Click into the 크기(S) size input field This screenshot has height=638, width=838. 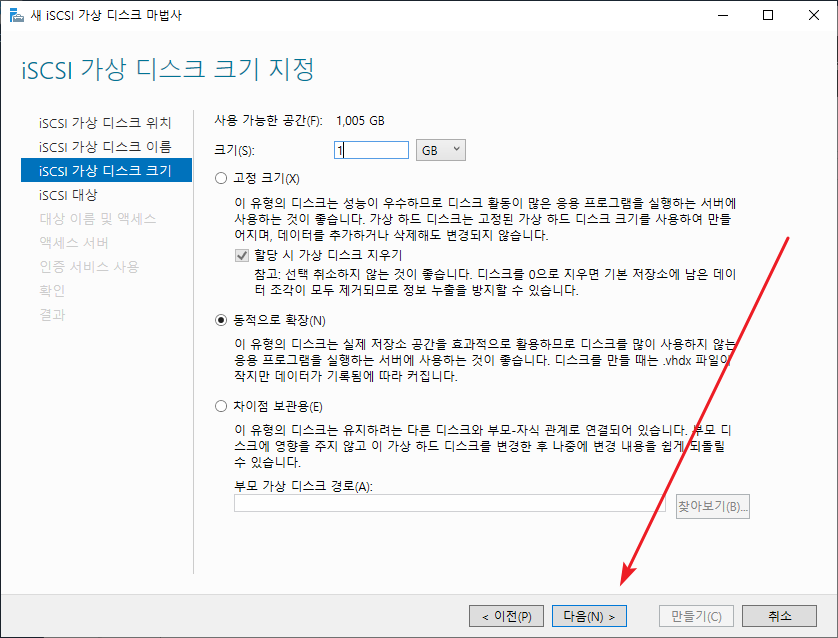click(x=371, y=150)
